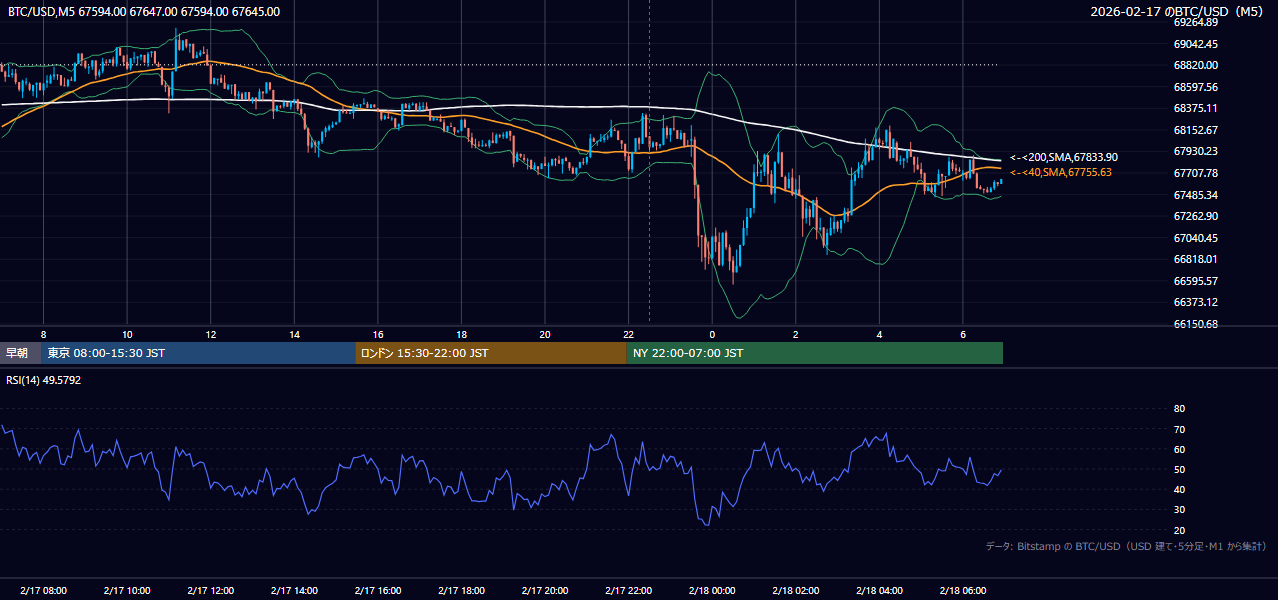Click RSI axis level 80
Screen dimensions: 1278x600
point(1179,409)
